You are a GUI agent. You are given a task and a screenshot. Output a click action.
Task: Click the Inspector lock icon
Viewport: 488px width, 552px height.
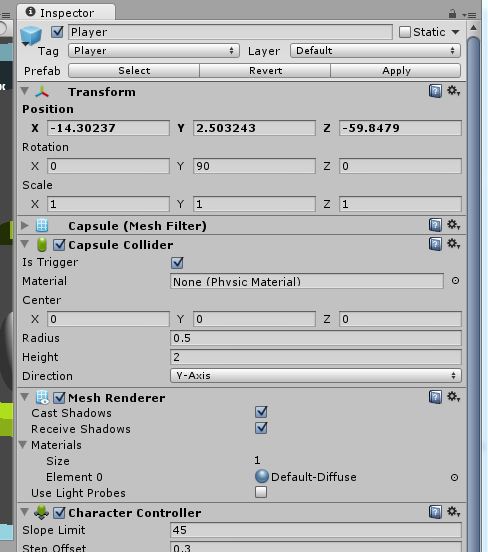pyautogui.click(x=452, y=14)
